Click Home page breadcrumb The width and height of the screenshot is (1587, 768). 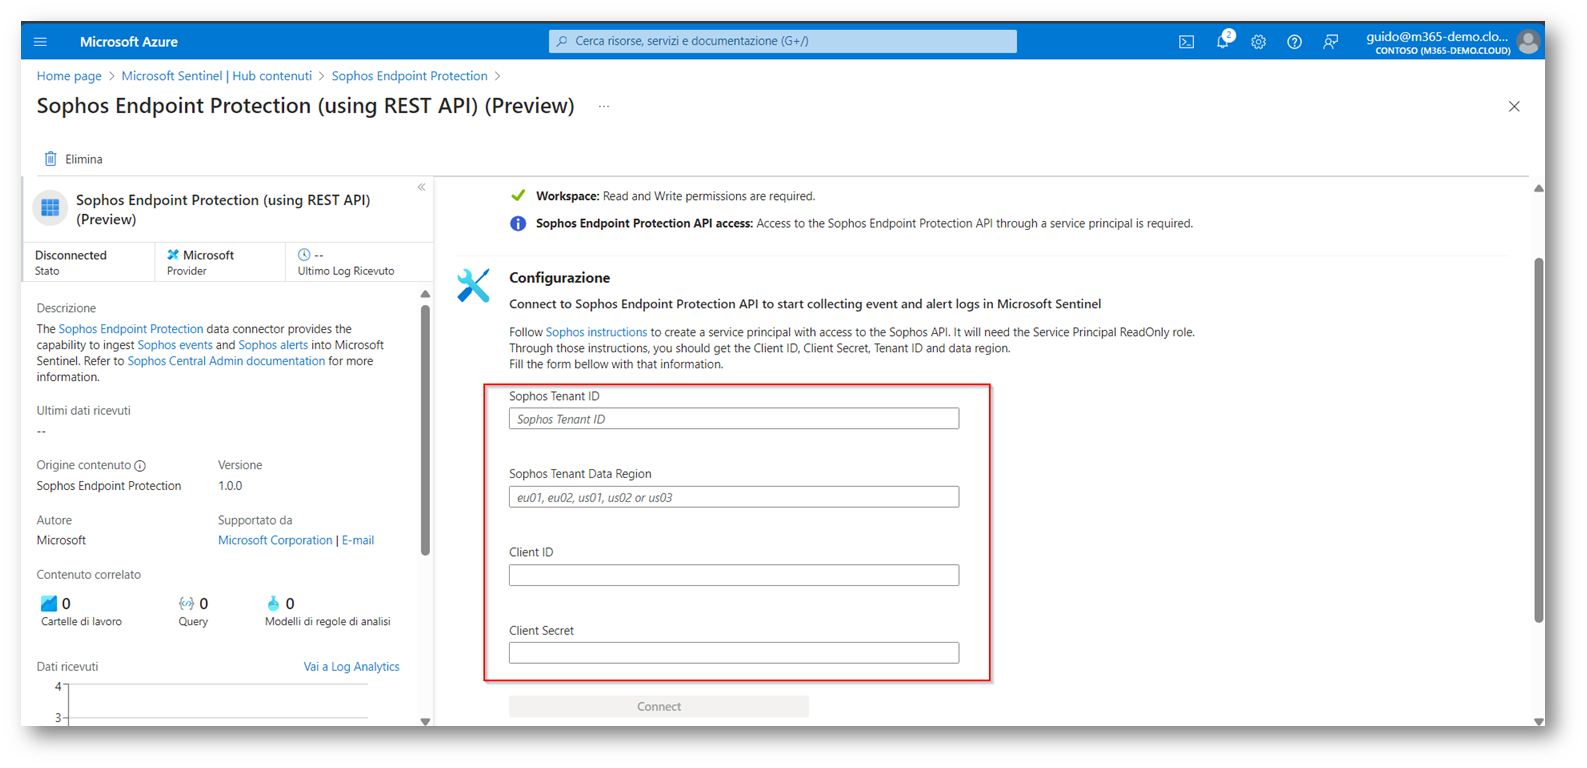[69, 76]
